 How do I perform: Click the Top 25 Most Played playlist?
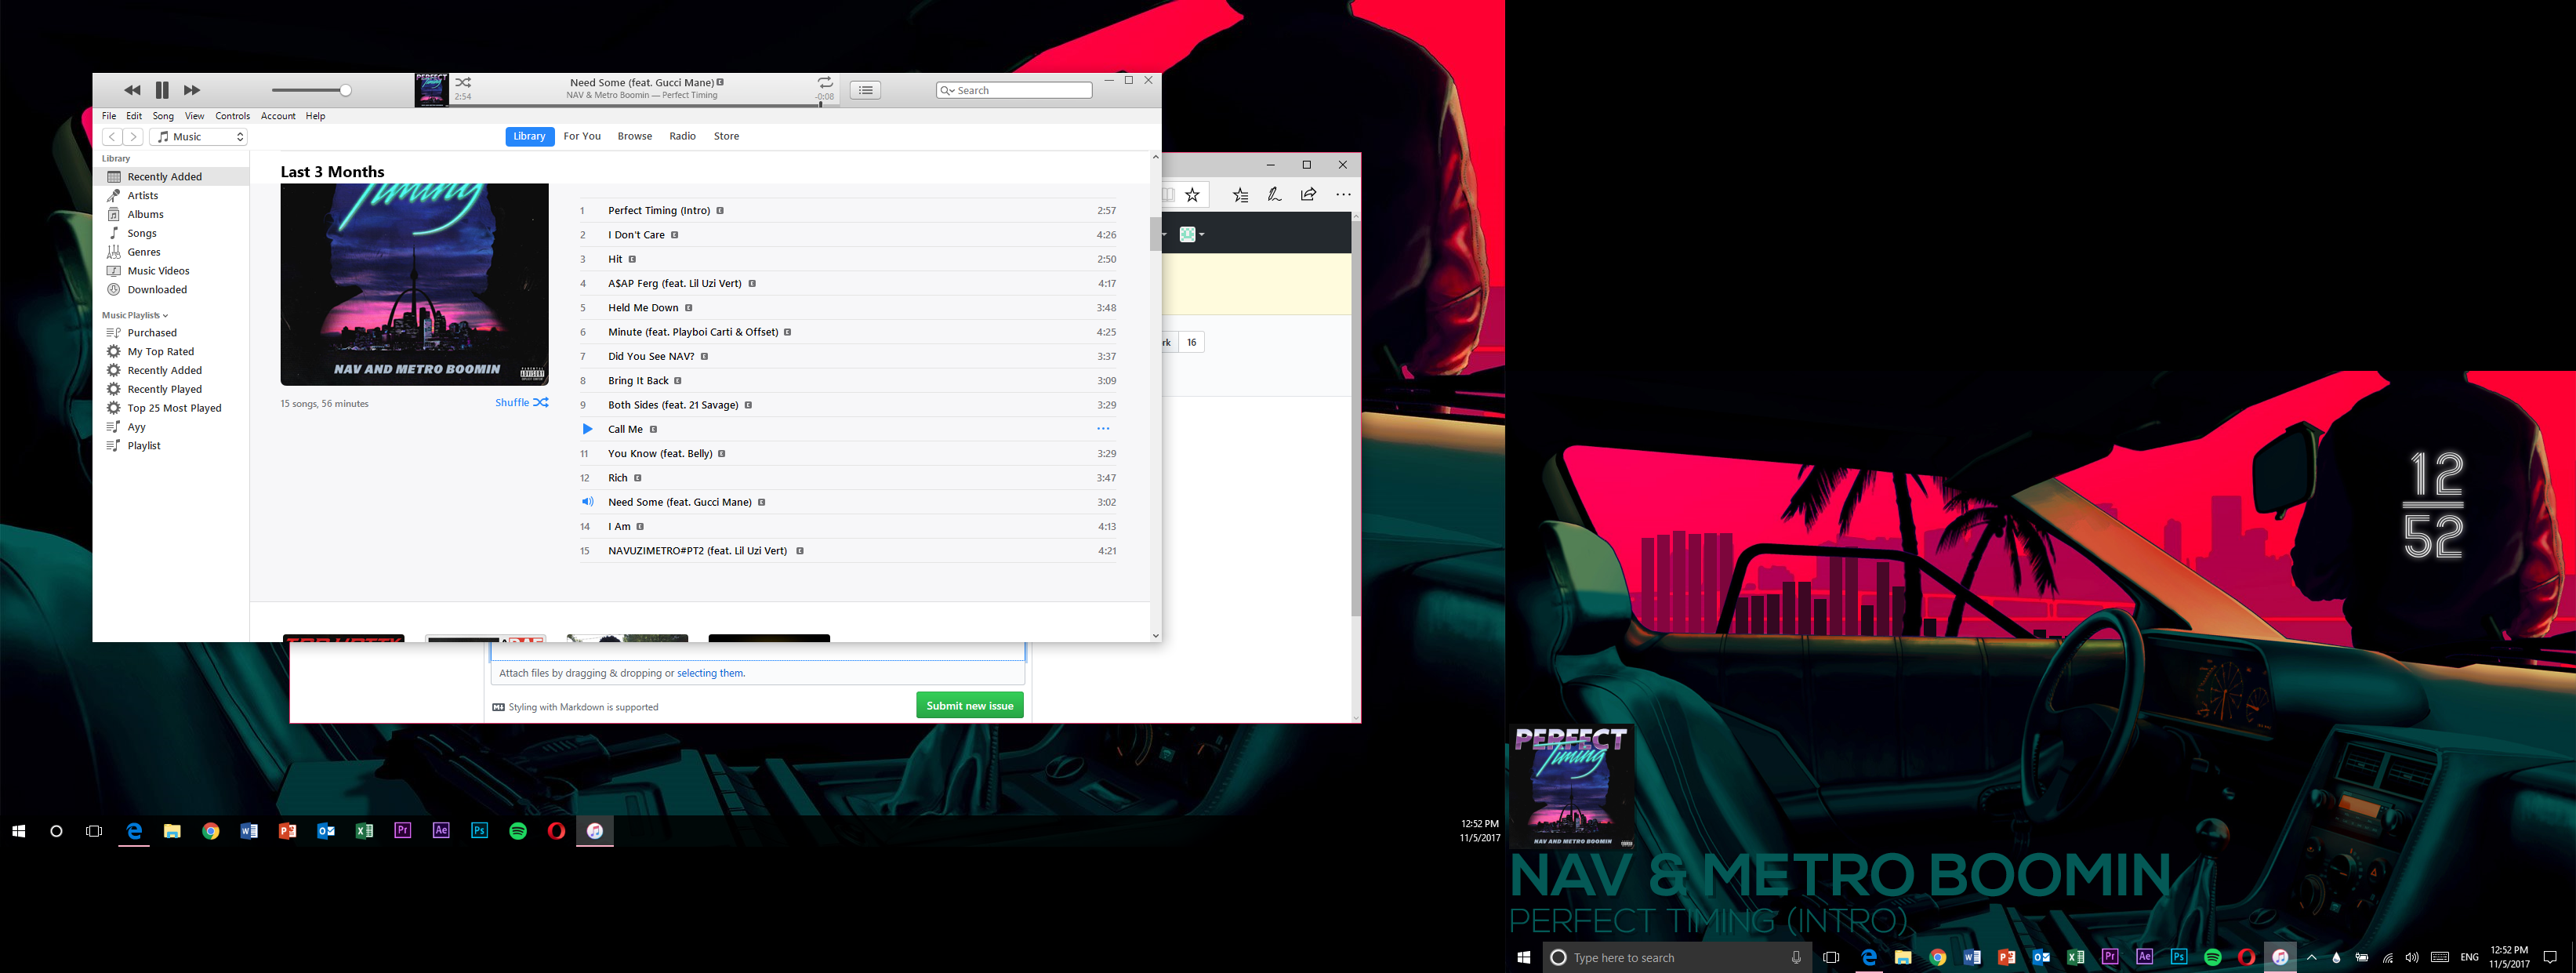point(173,408)
